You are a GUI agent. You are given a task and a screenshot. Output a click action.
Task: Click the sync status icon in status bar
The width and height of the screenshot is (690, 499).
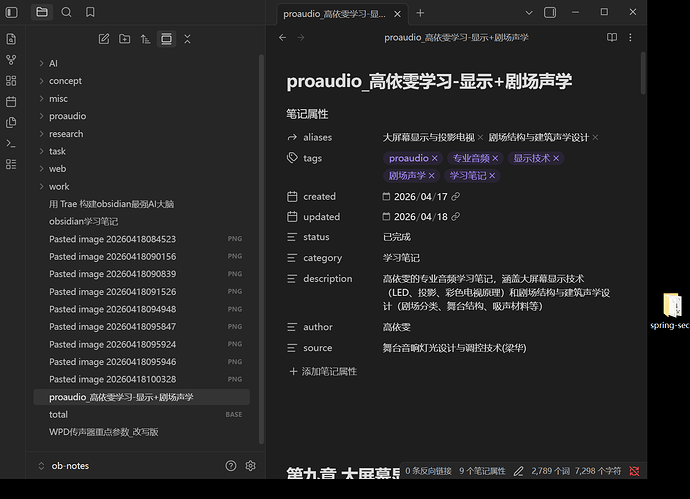coord(634,471)
